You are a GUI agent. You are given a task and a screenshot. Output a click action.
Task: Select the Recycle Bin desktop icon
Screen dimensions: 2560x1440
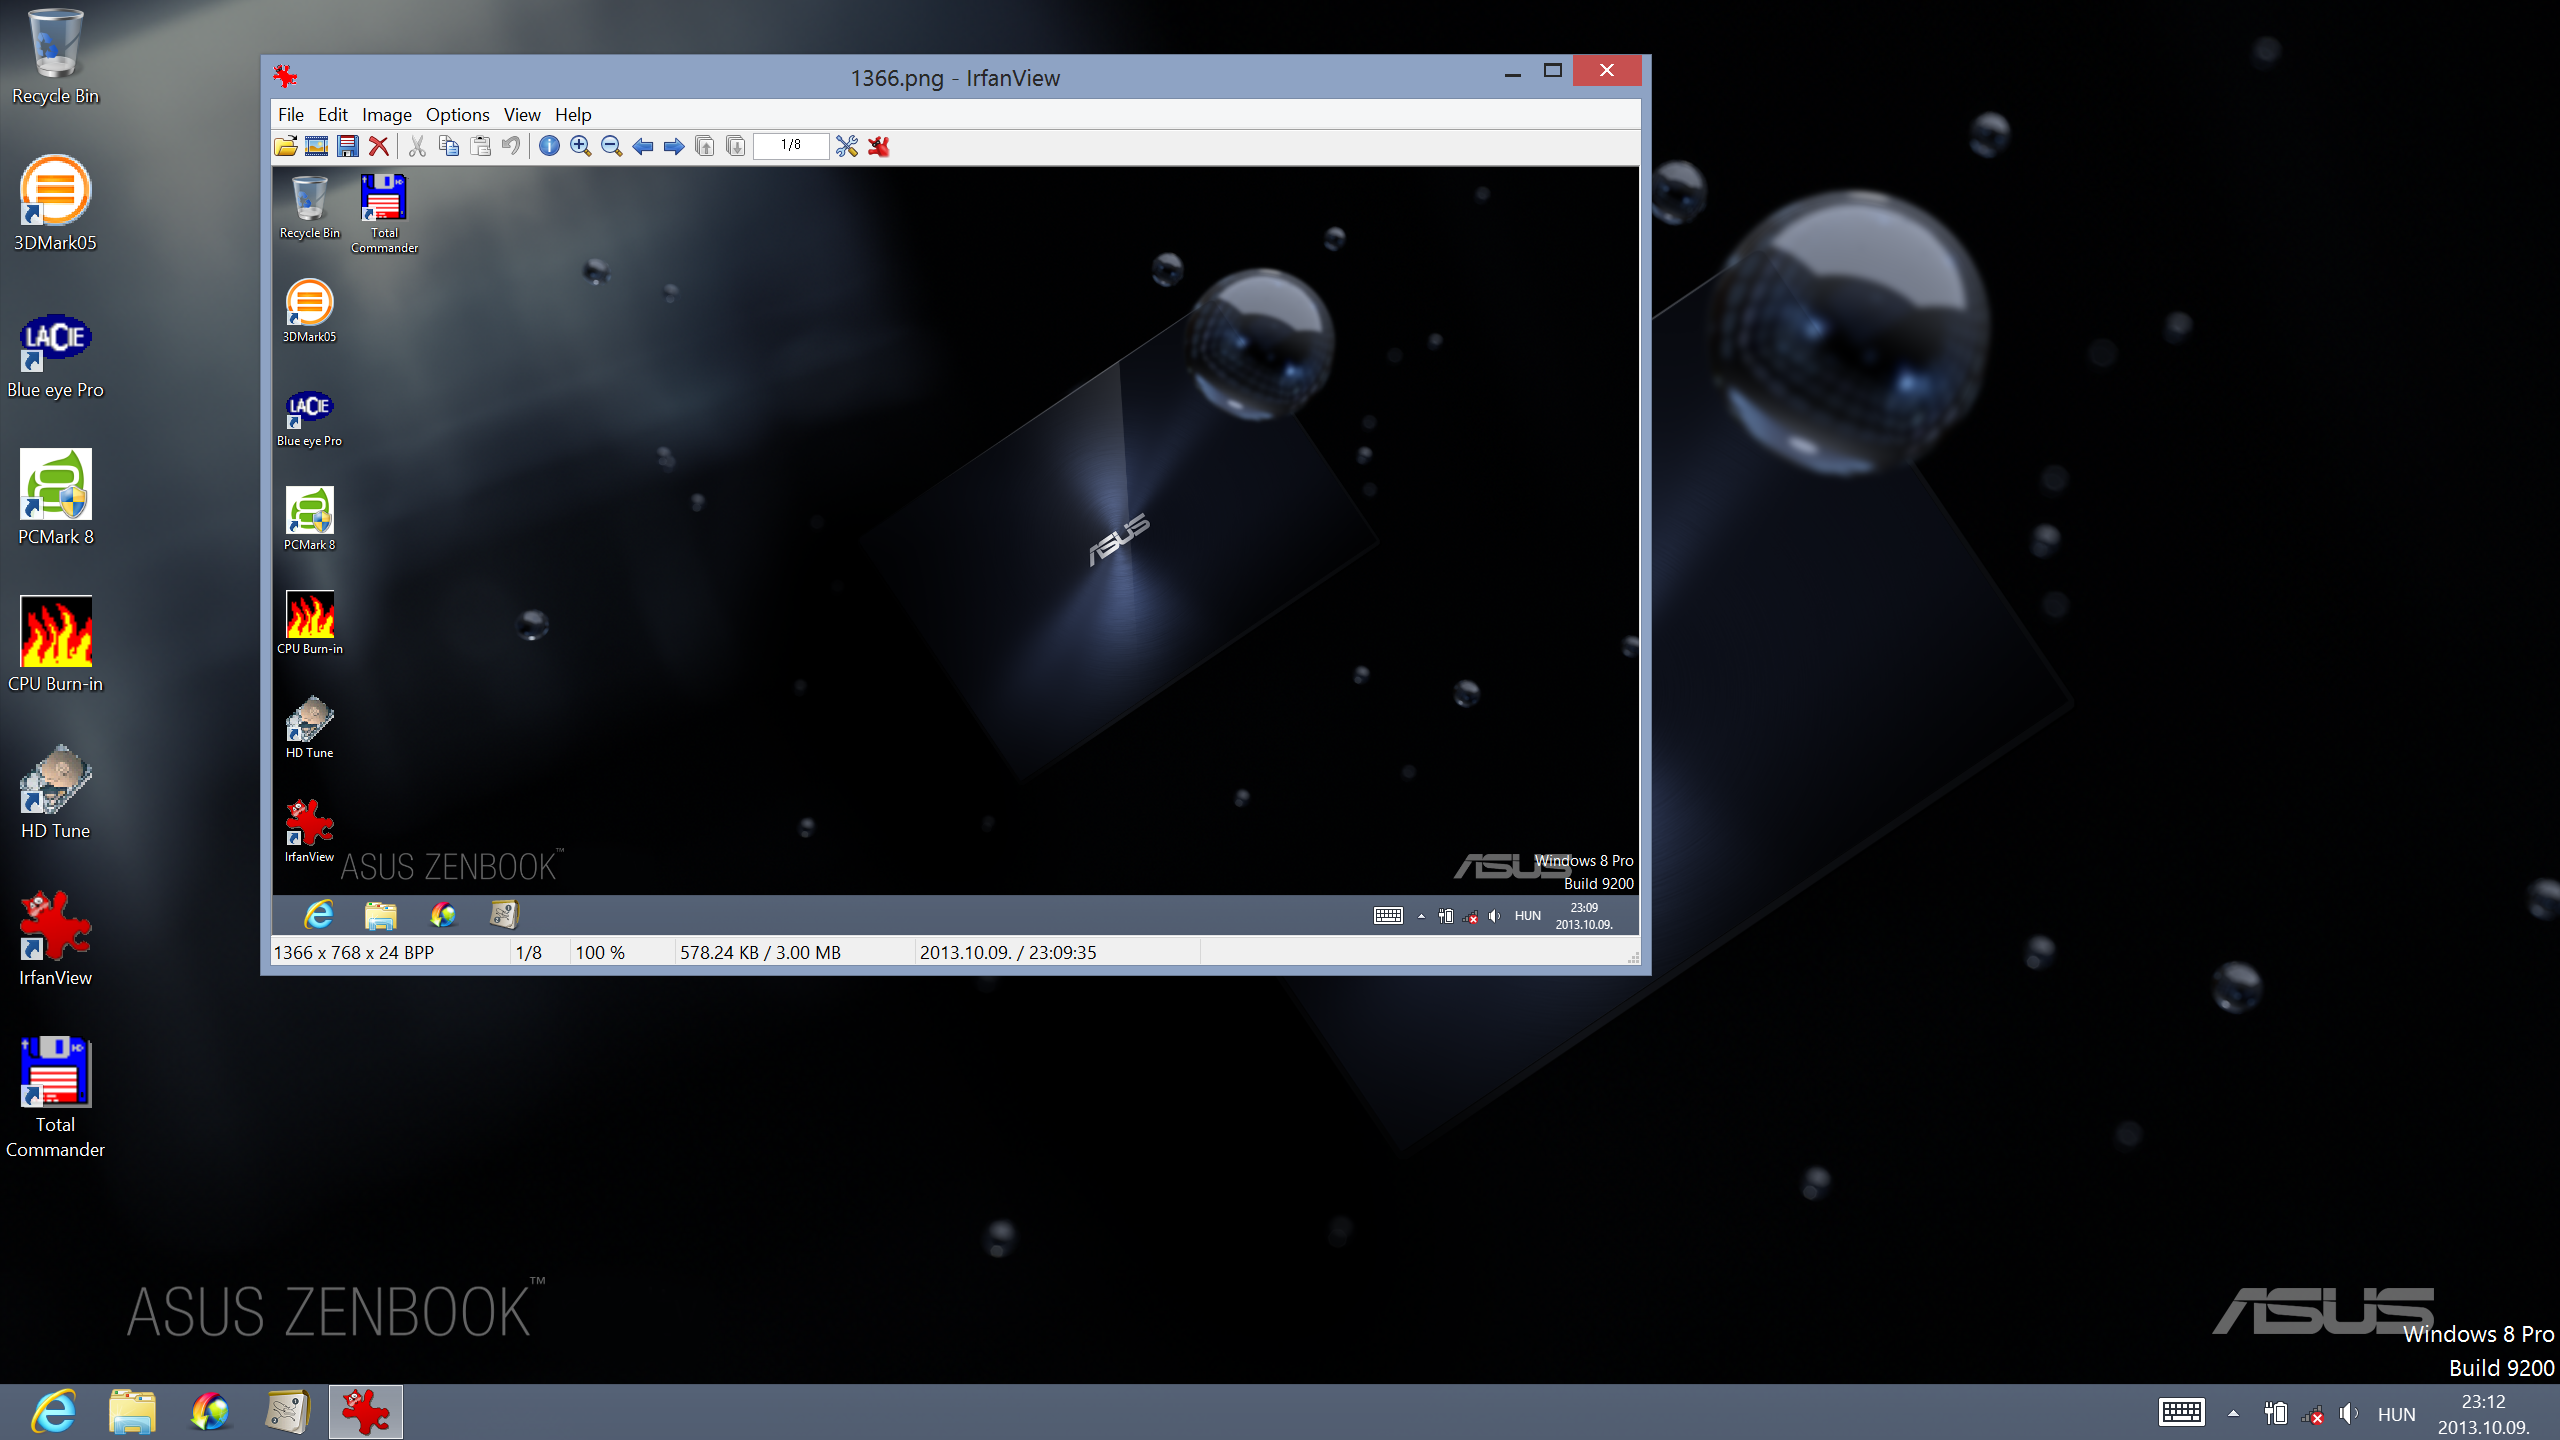[55, 57]
